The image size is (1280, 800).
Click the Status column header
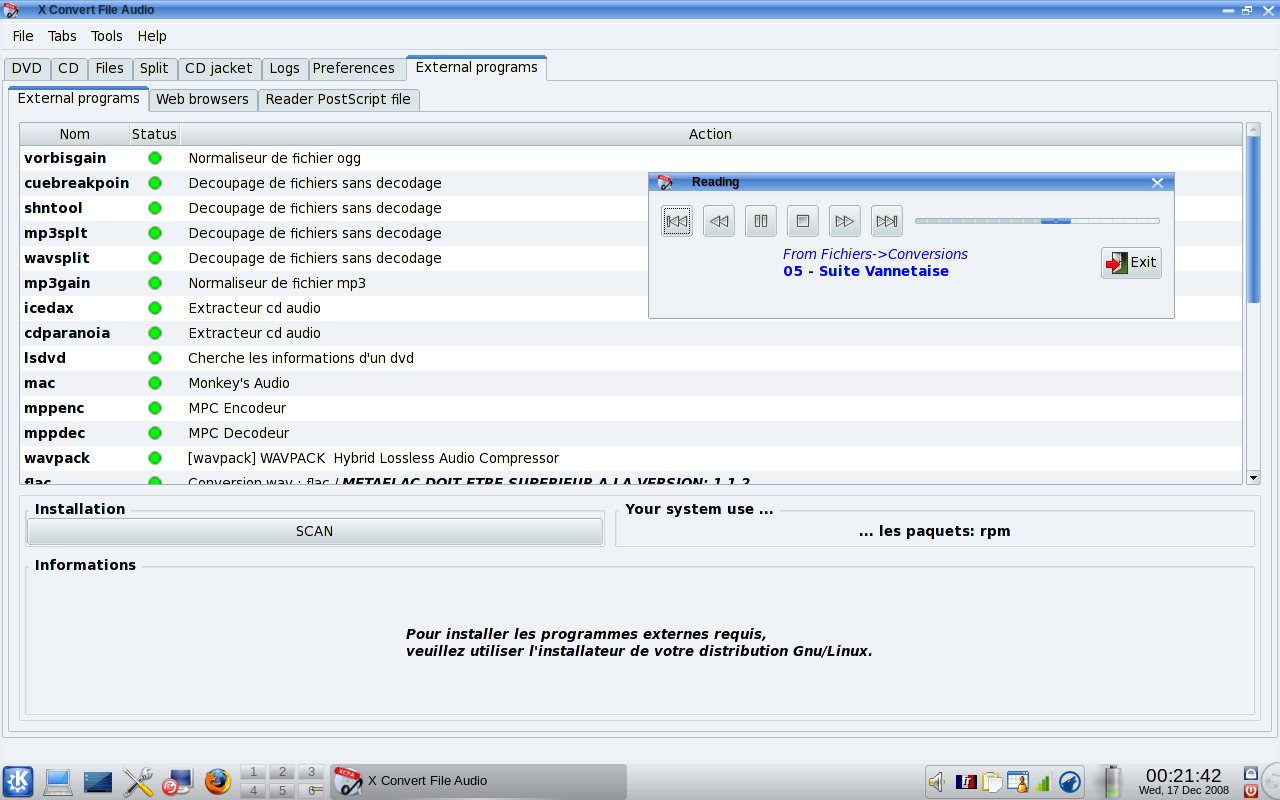pos(154,134)
